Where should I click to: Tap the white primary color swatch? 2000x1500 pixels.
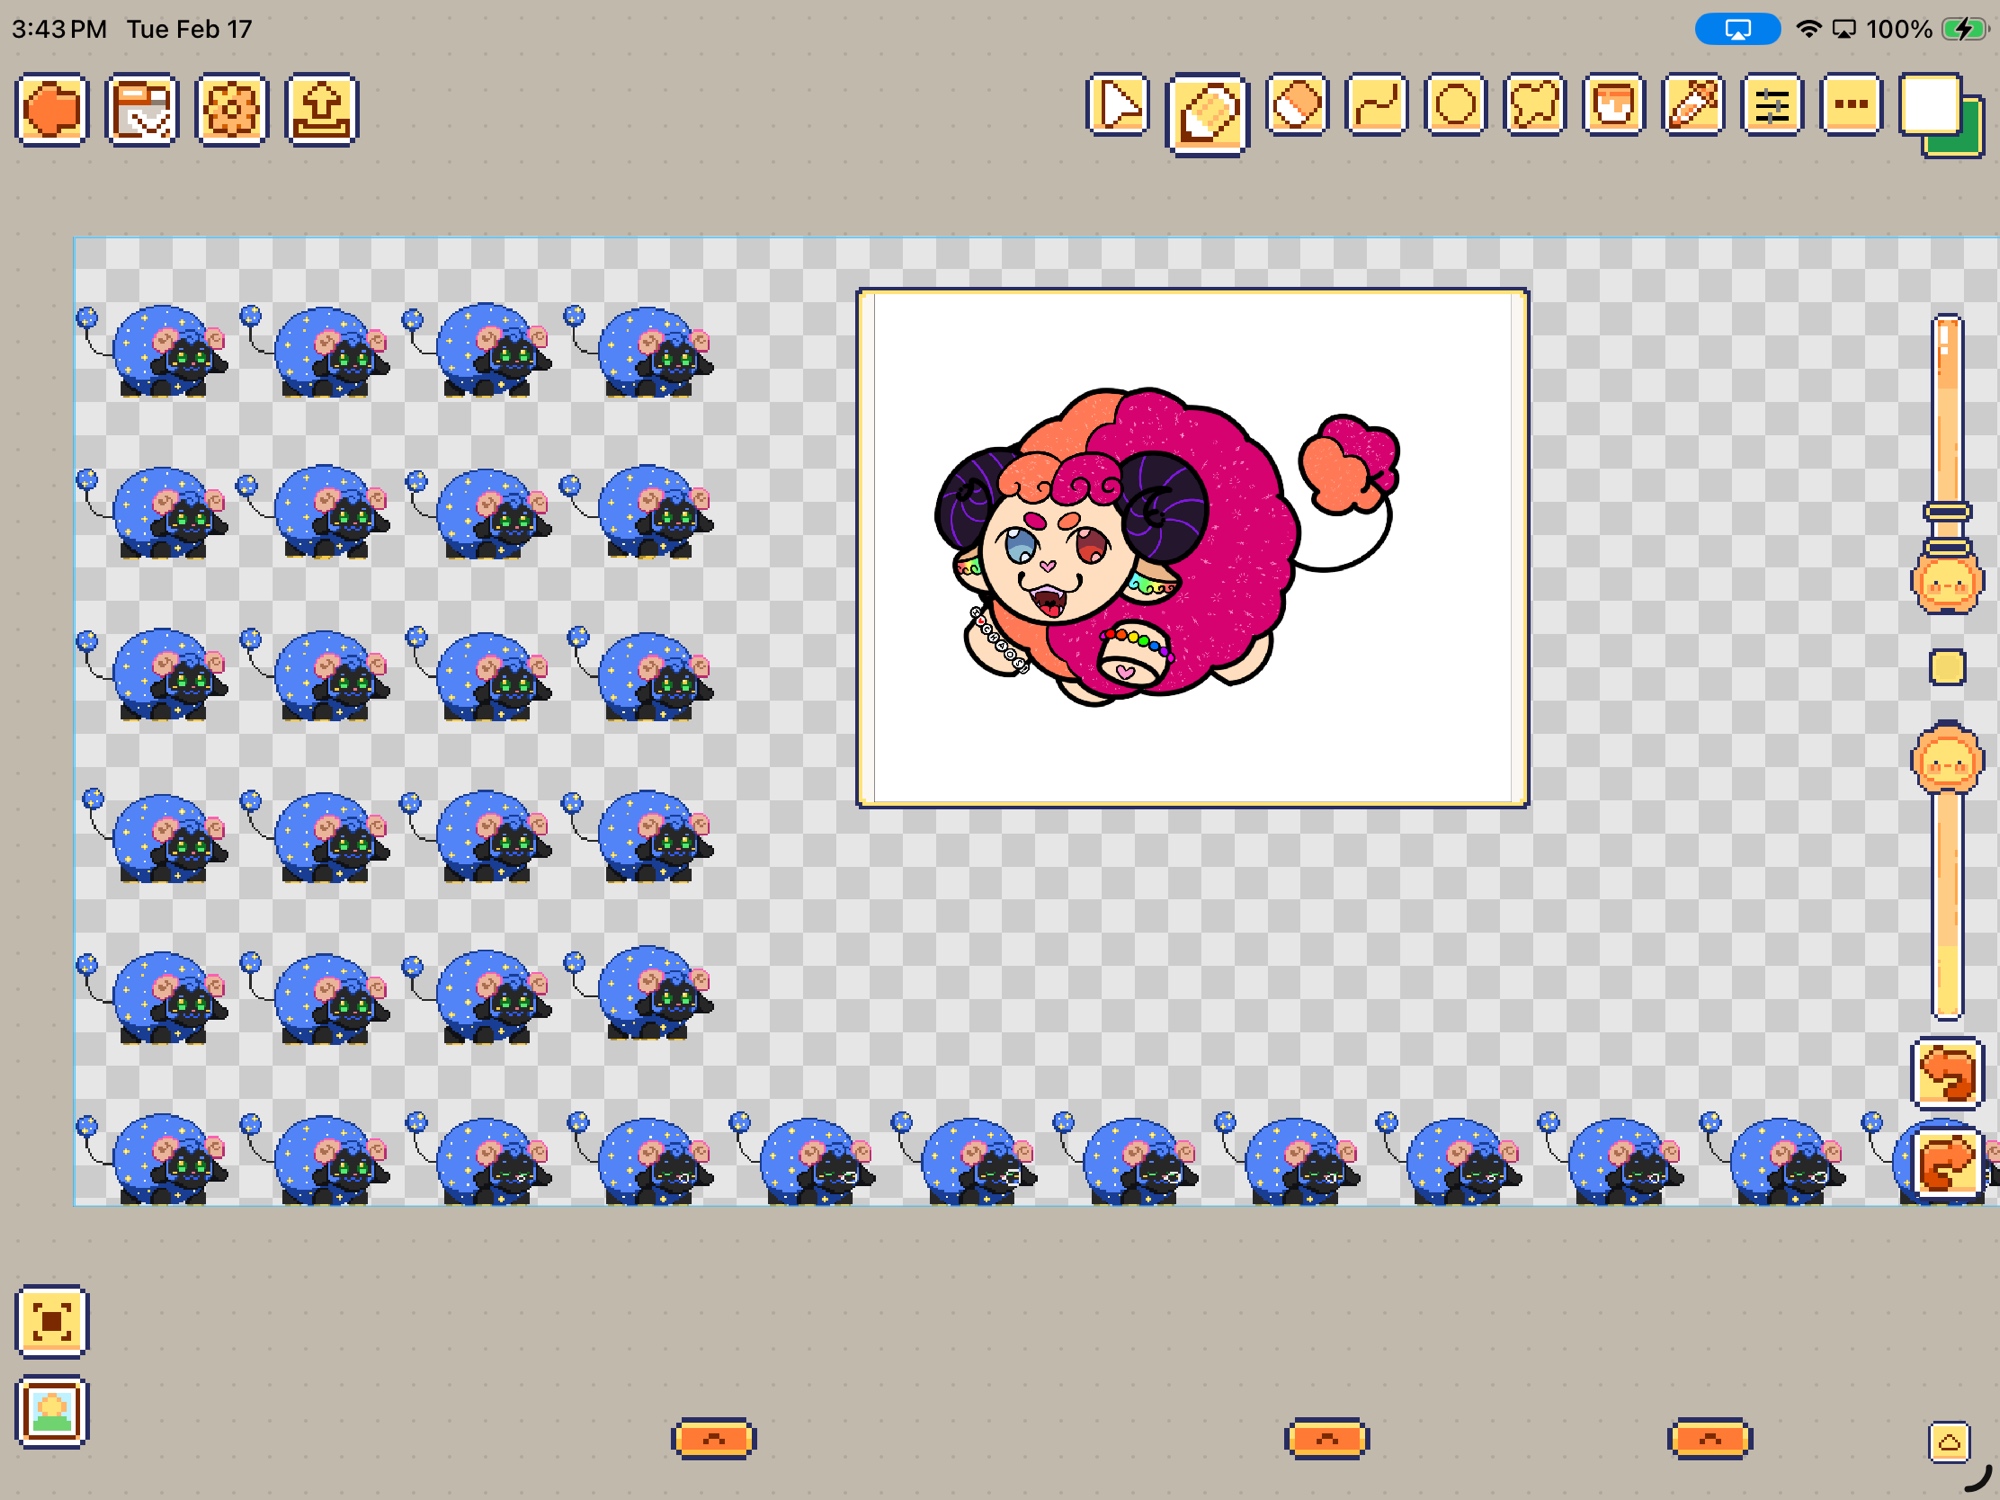(1929, 104)
